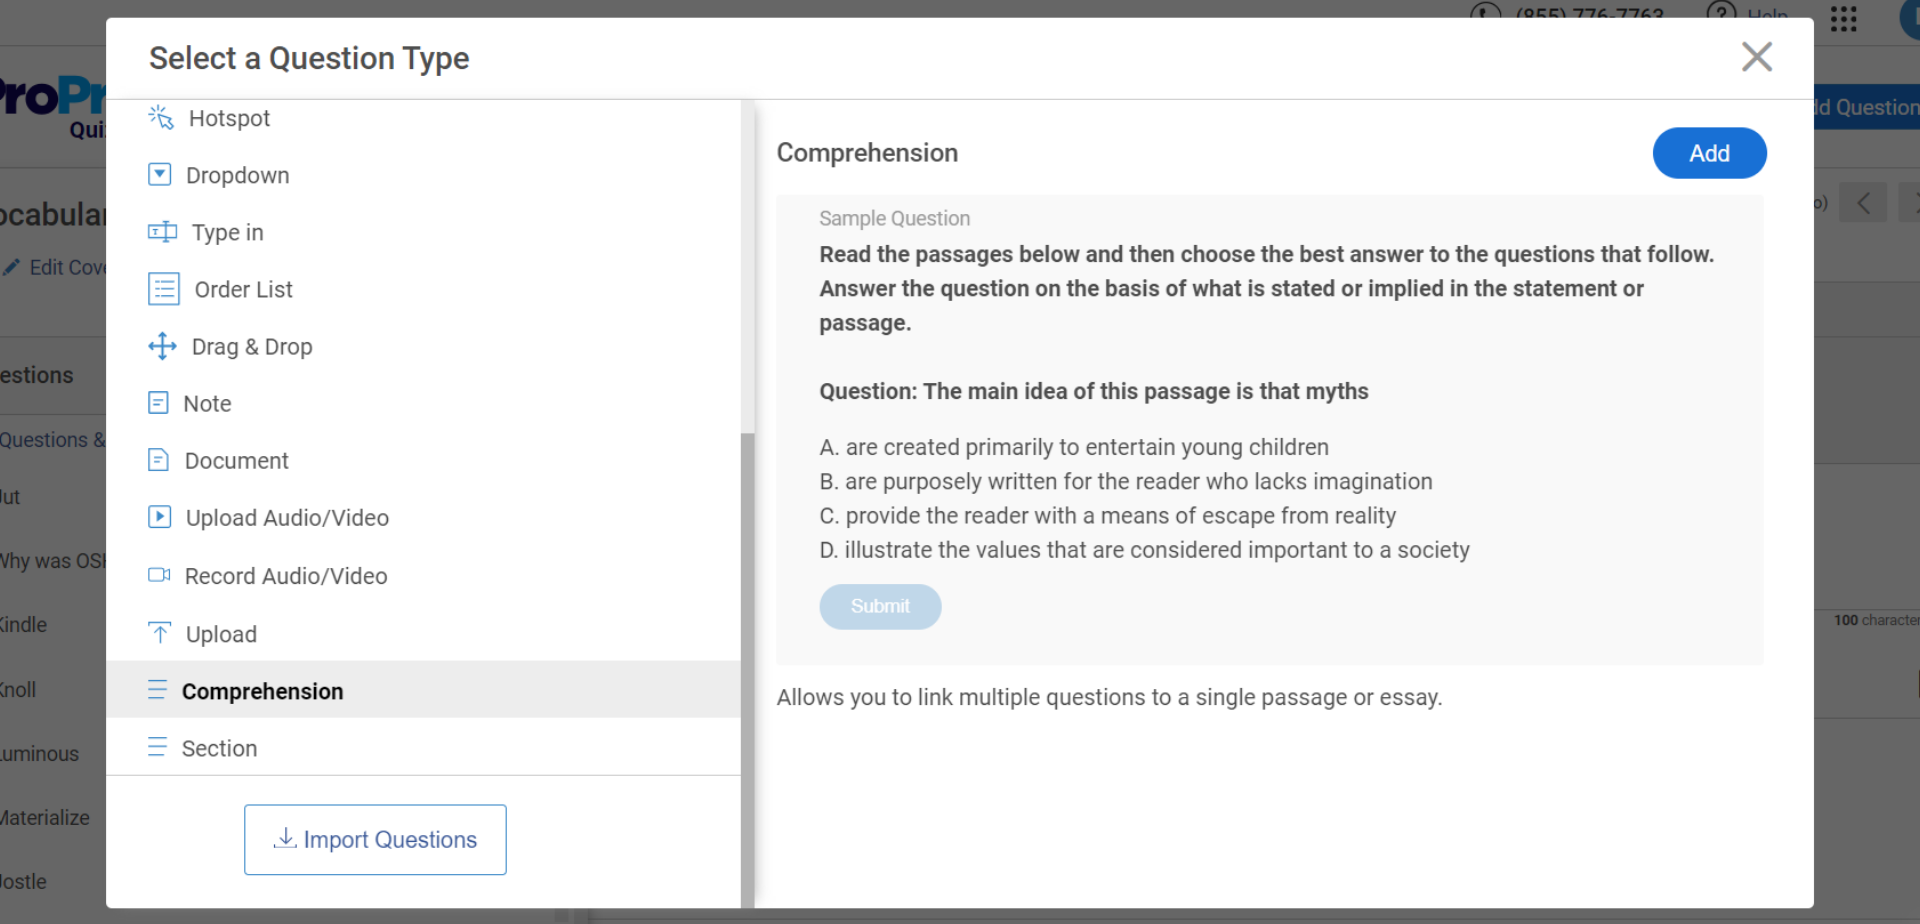Click the Type in text-field icon

[162, 232]
